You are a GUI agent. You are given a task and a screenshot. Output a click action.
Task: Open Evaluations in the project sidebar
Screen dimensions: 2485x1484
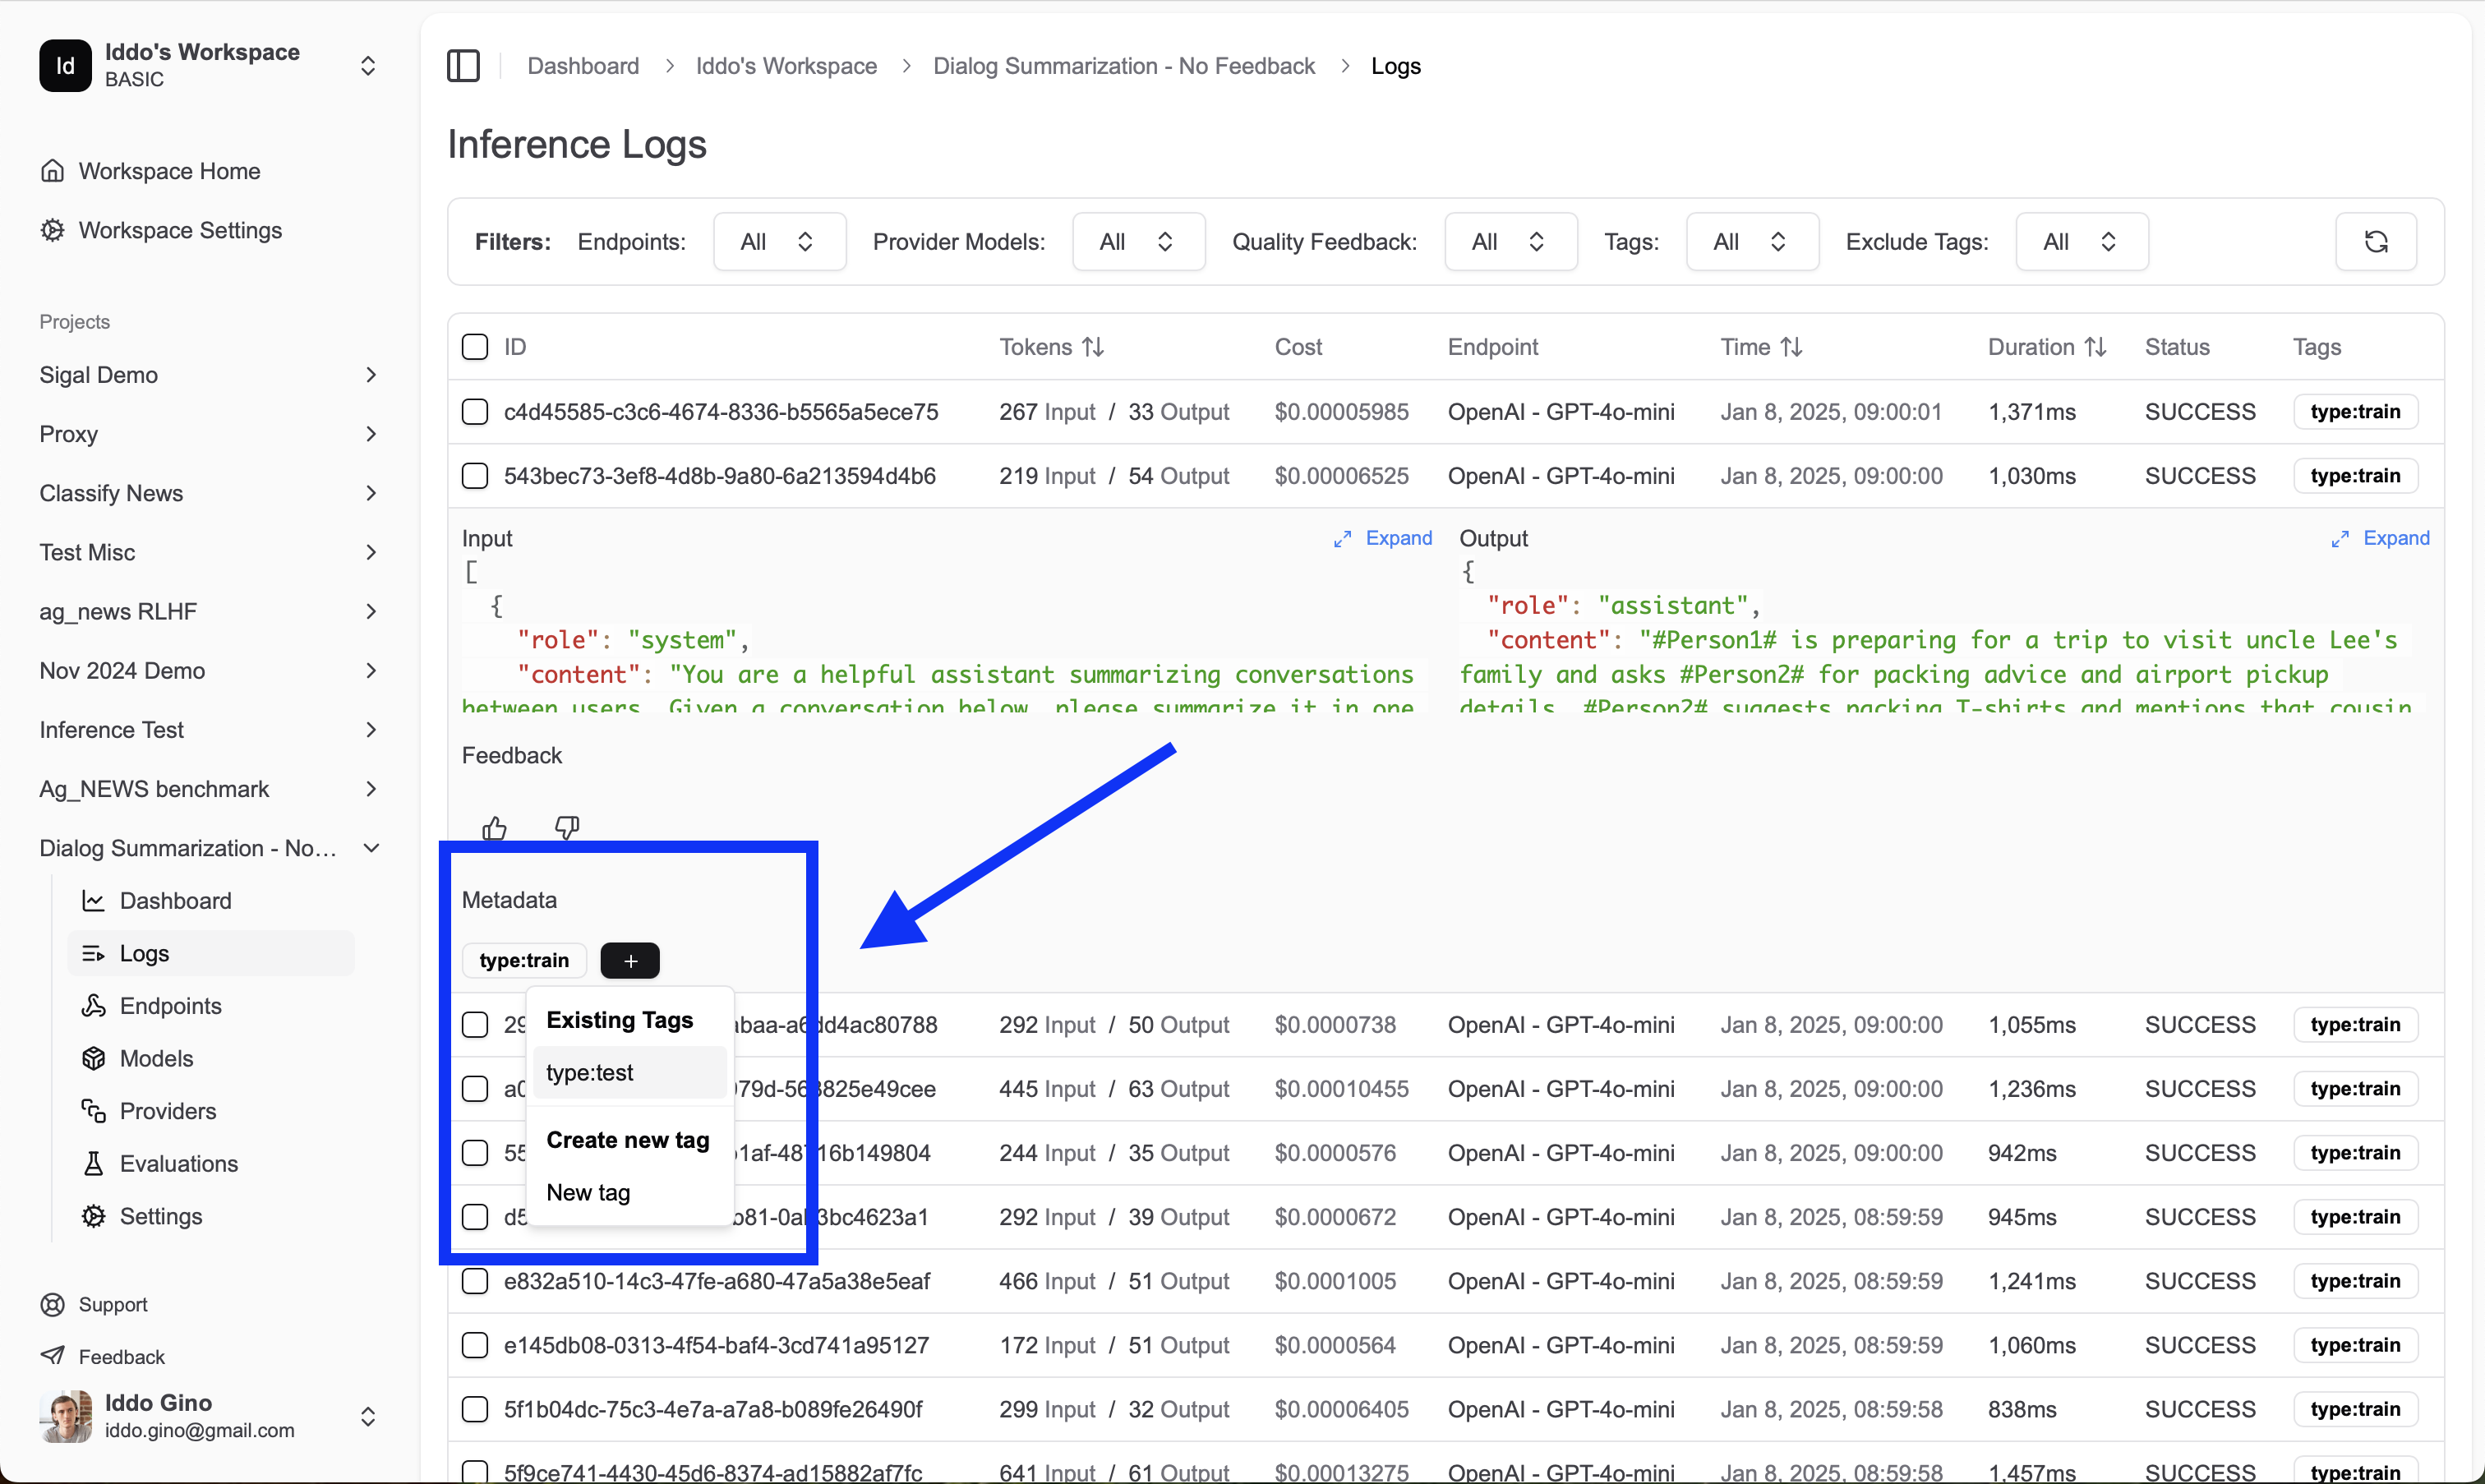coord(181,1163)
